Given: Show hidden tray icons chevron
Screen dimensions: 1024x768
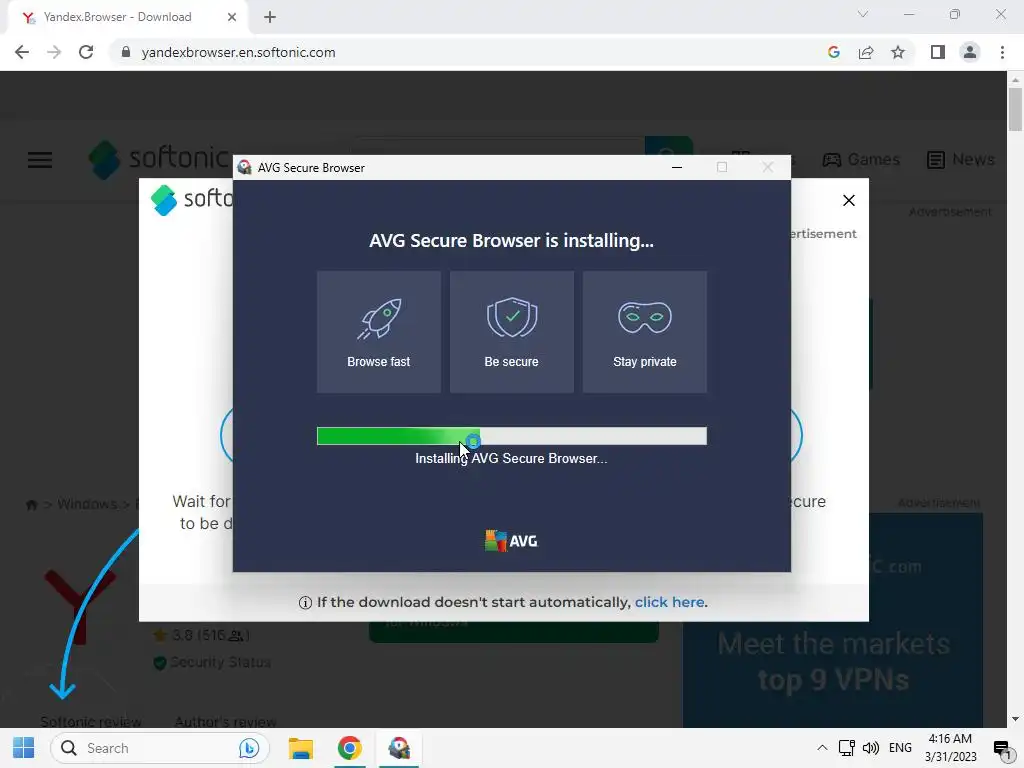Looking at the screenshot, I should tap(822, 748).
